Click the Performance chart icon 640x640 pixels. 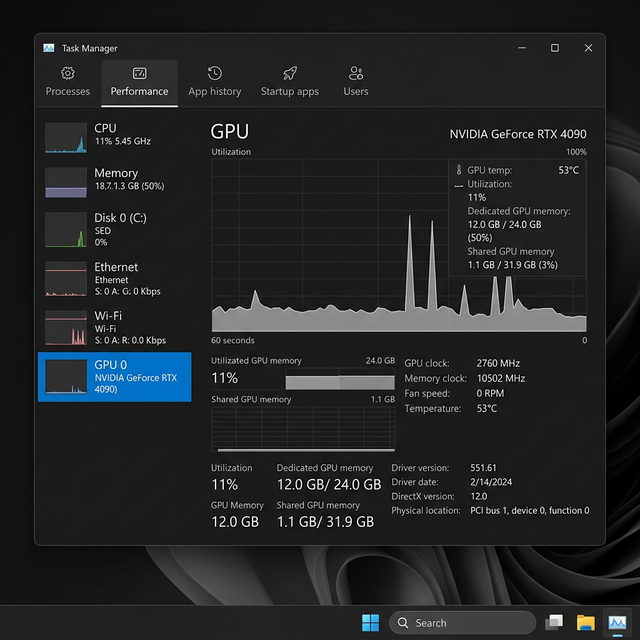point(140,73)
